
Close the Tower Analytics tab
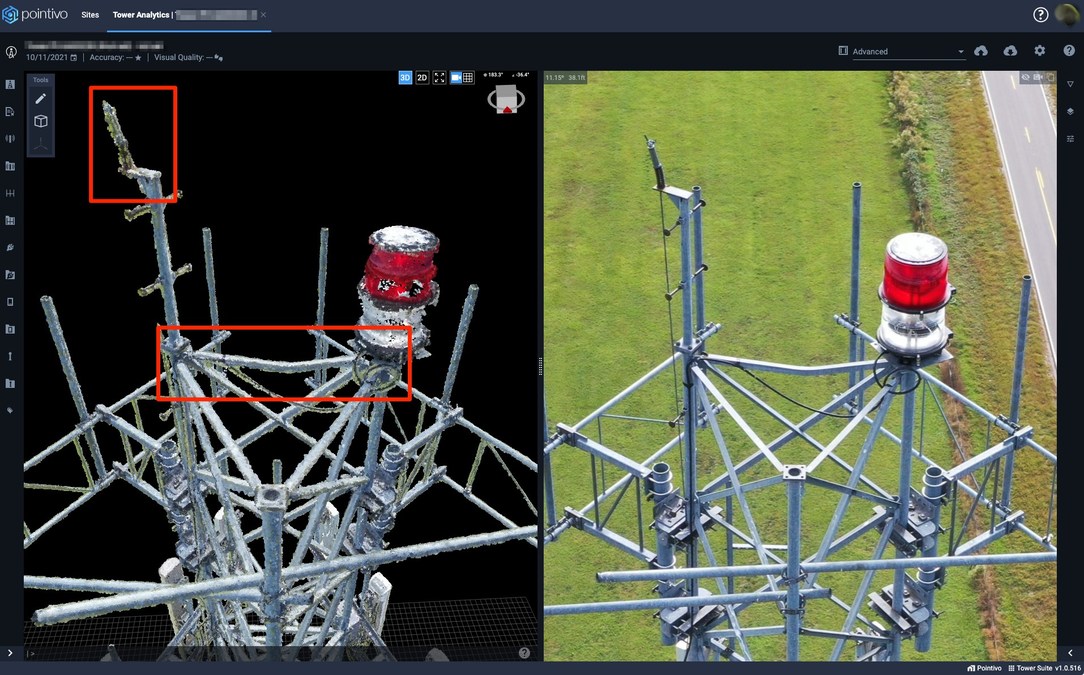click(263, 15)
